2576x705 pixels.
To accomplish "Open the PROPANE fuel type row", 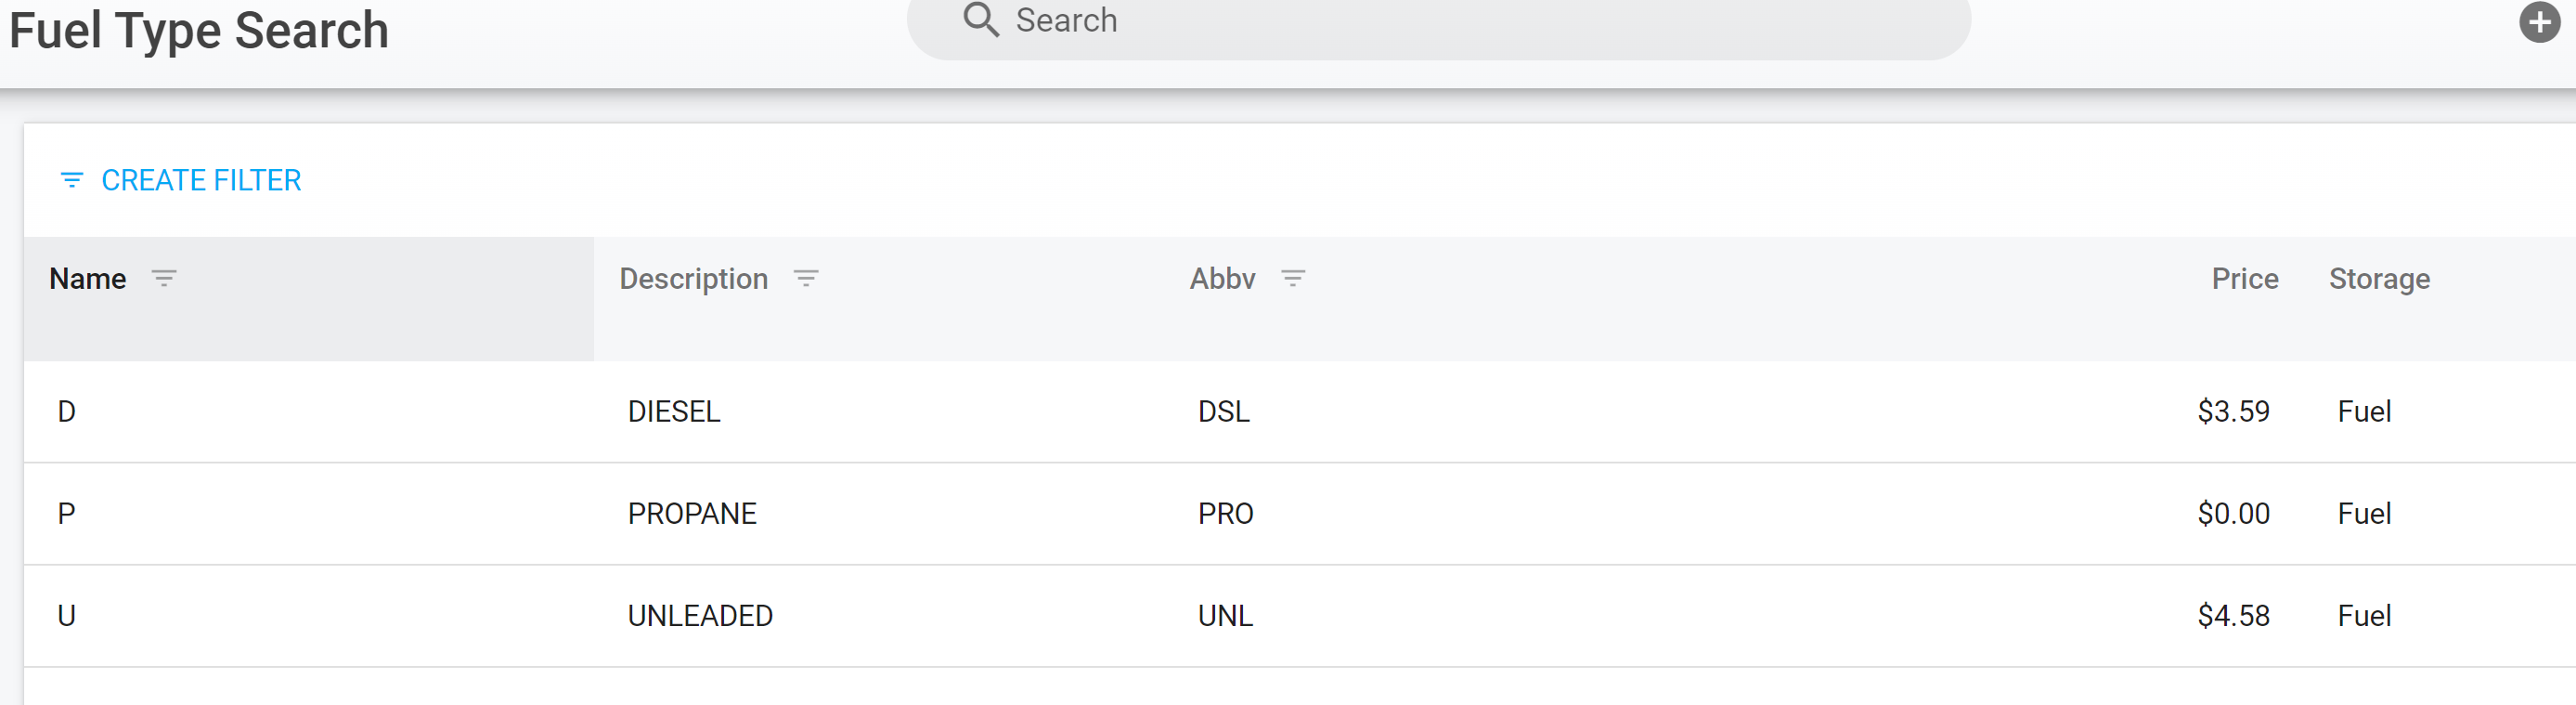I will point(692,514).
